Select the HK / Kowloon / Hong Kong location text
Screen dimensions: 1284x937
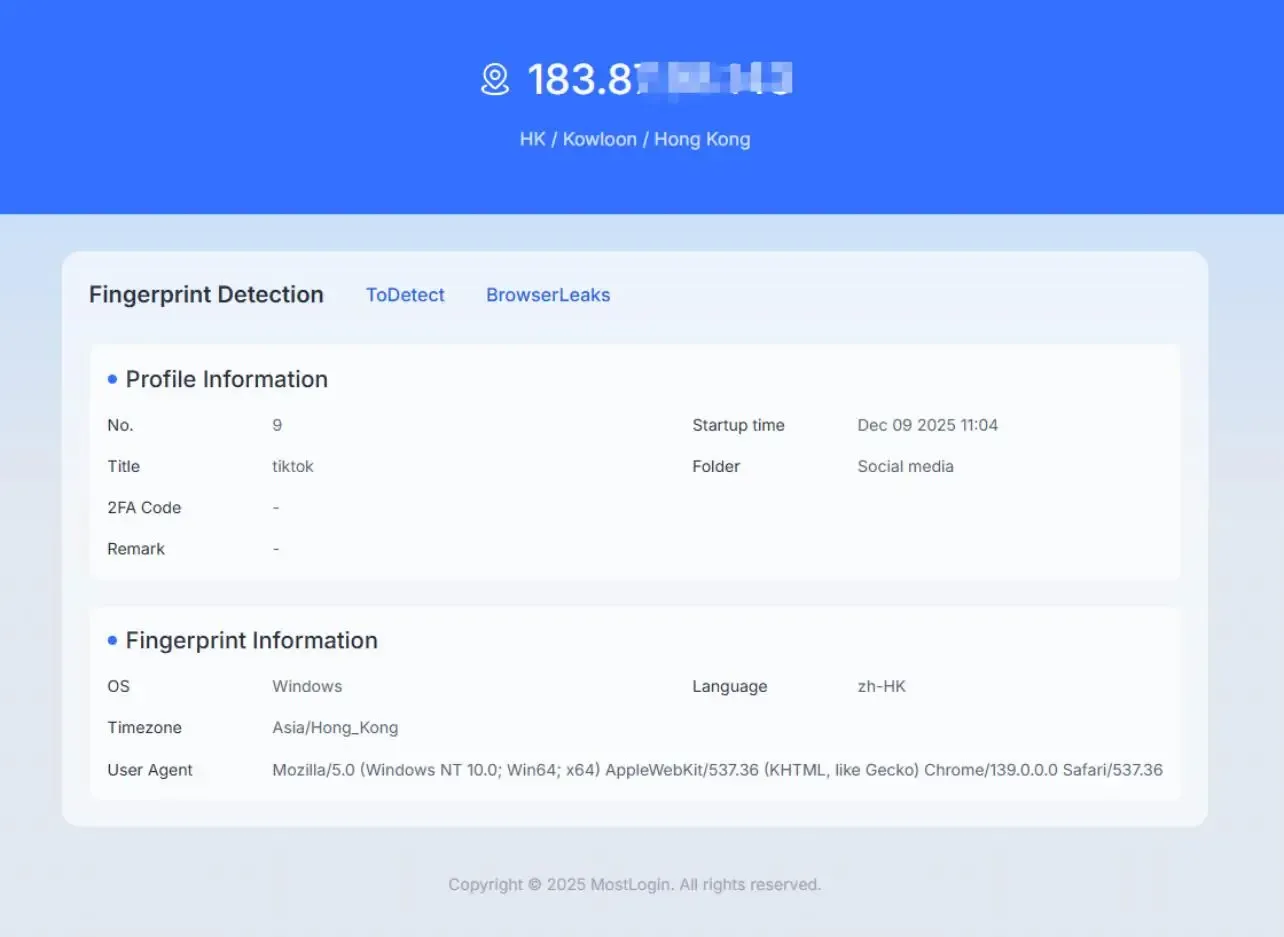(636, 139)
